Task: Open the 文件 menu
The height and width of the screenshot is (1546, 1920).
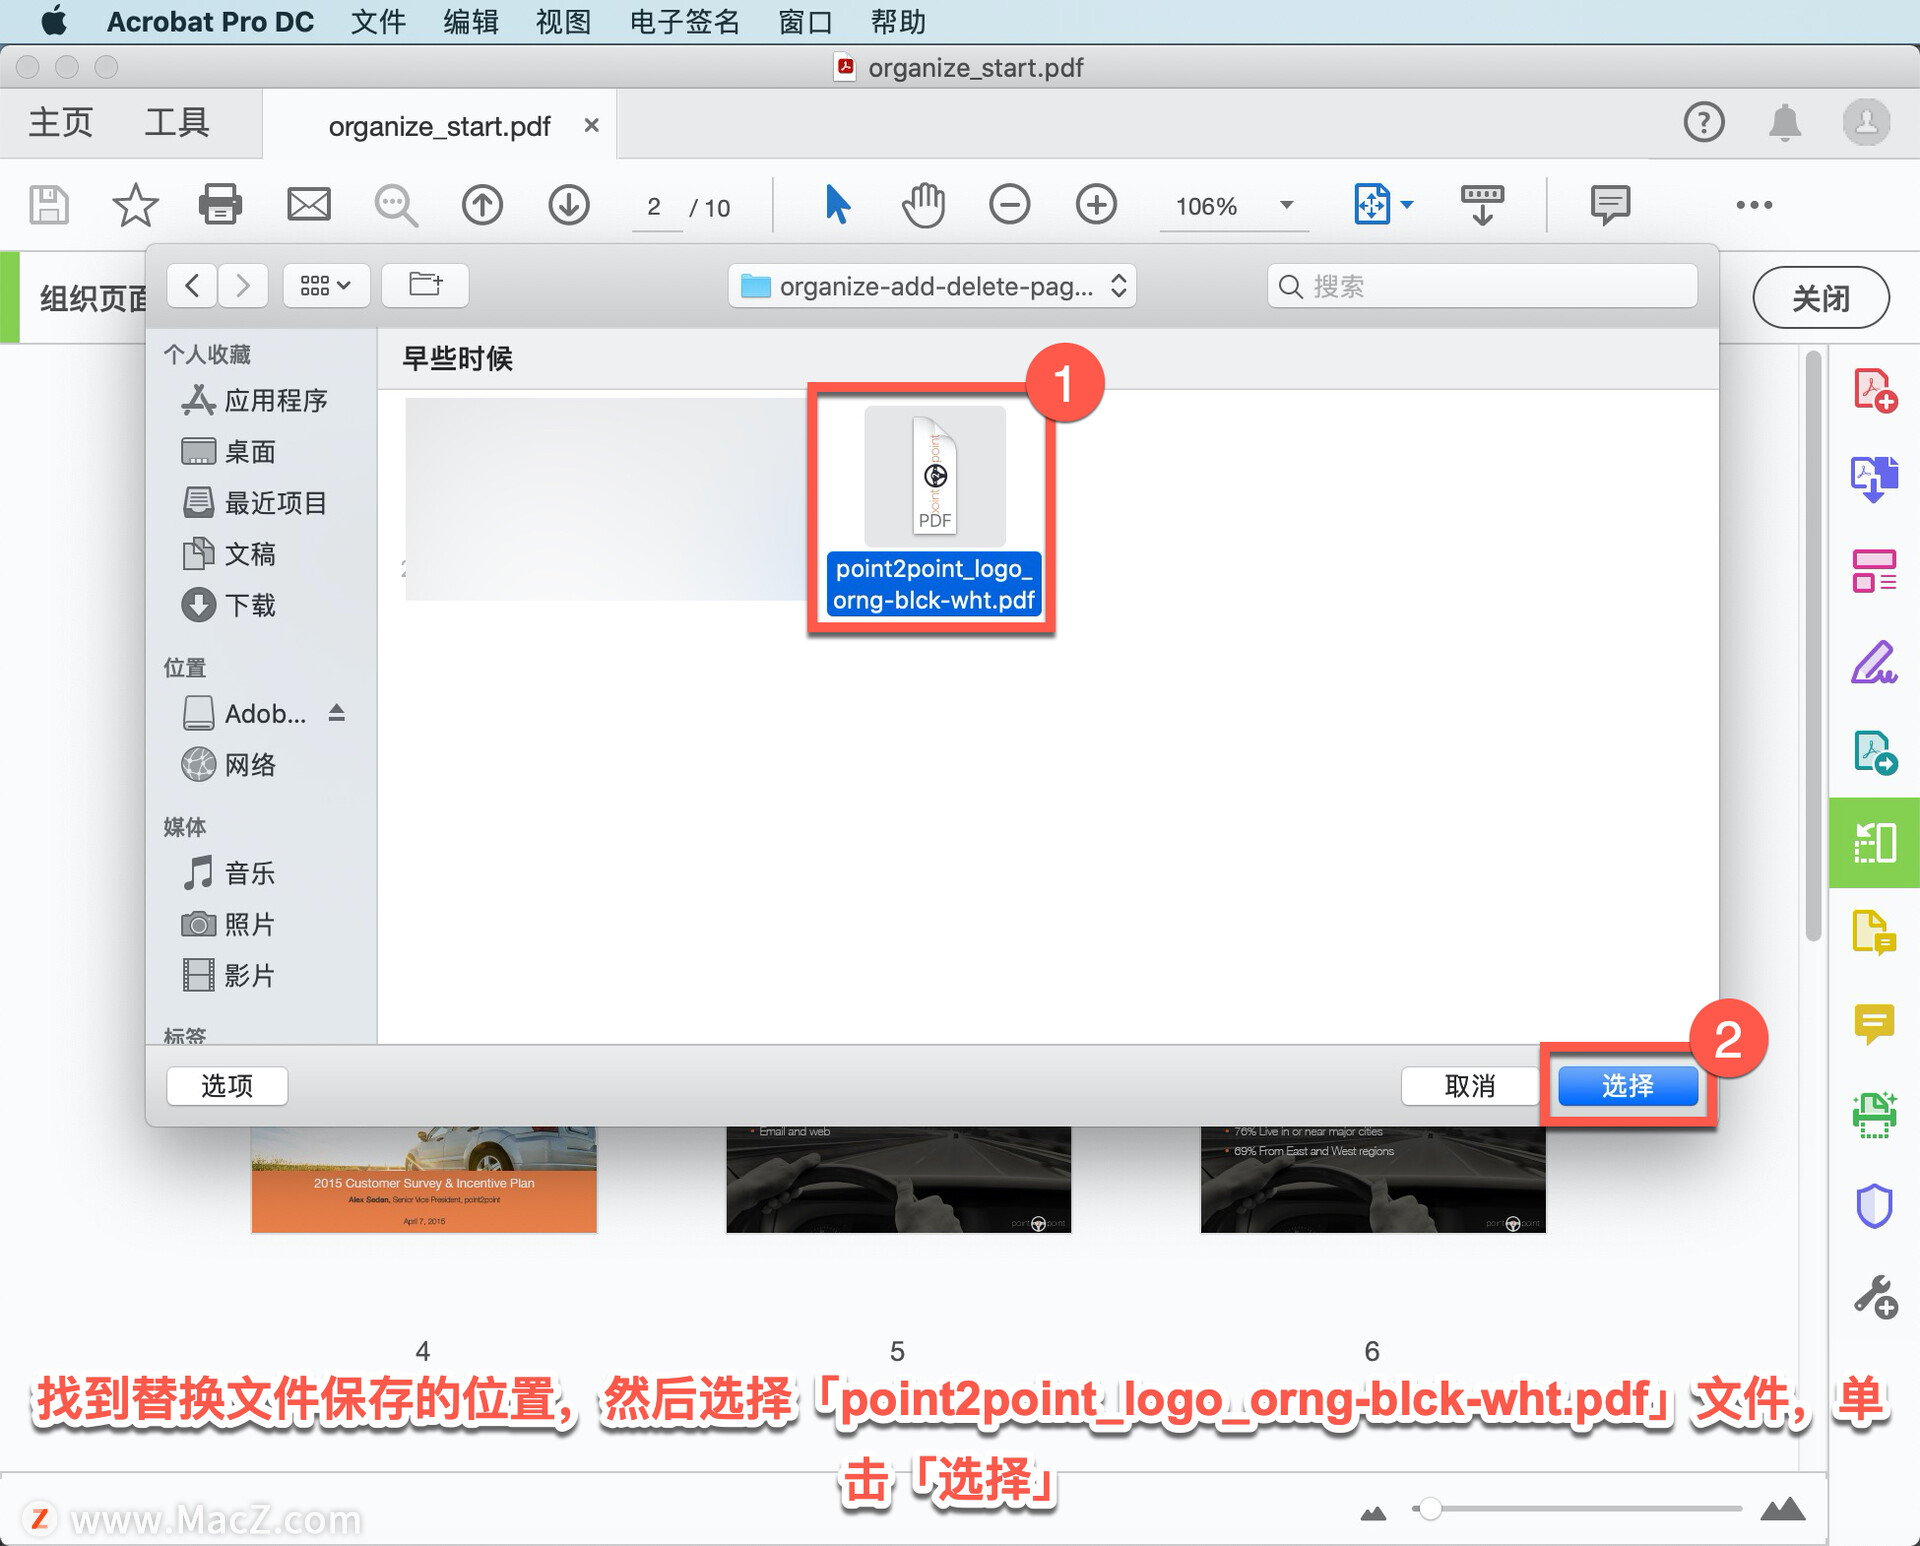Action: coord(378,21)
